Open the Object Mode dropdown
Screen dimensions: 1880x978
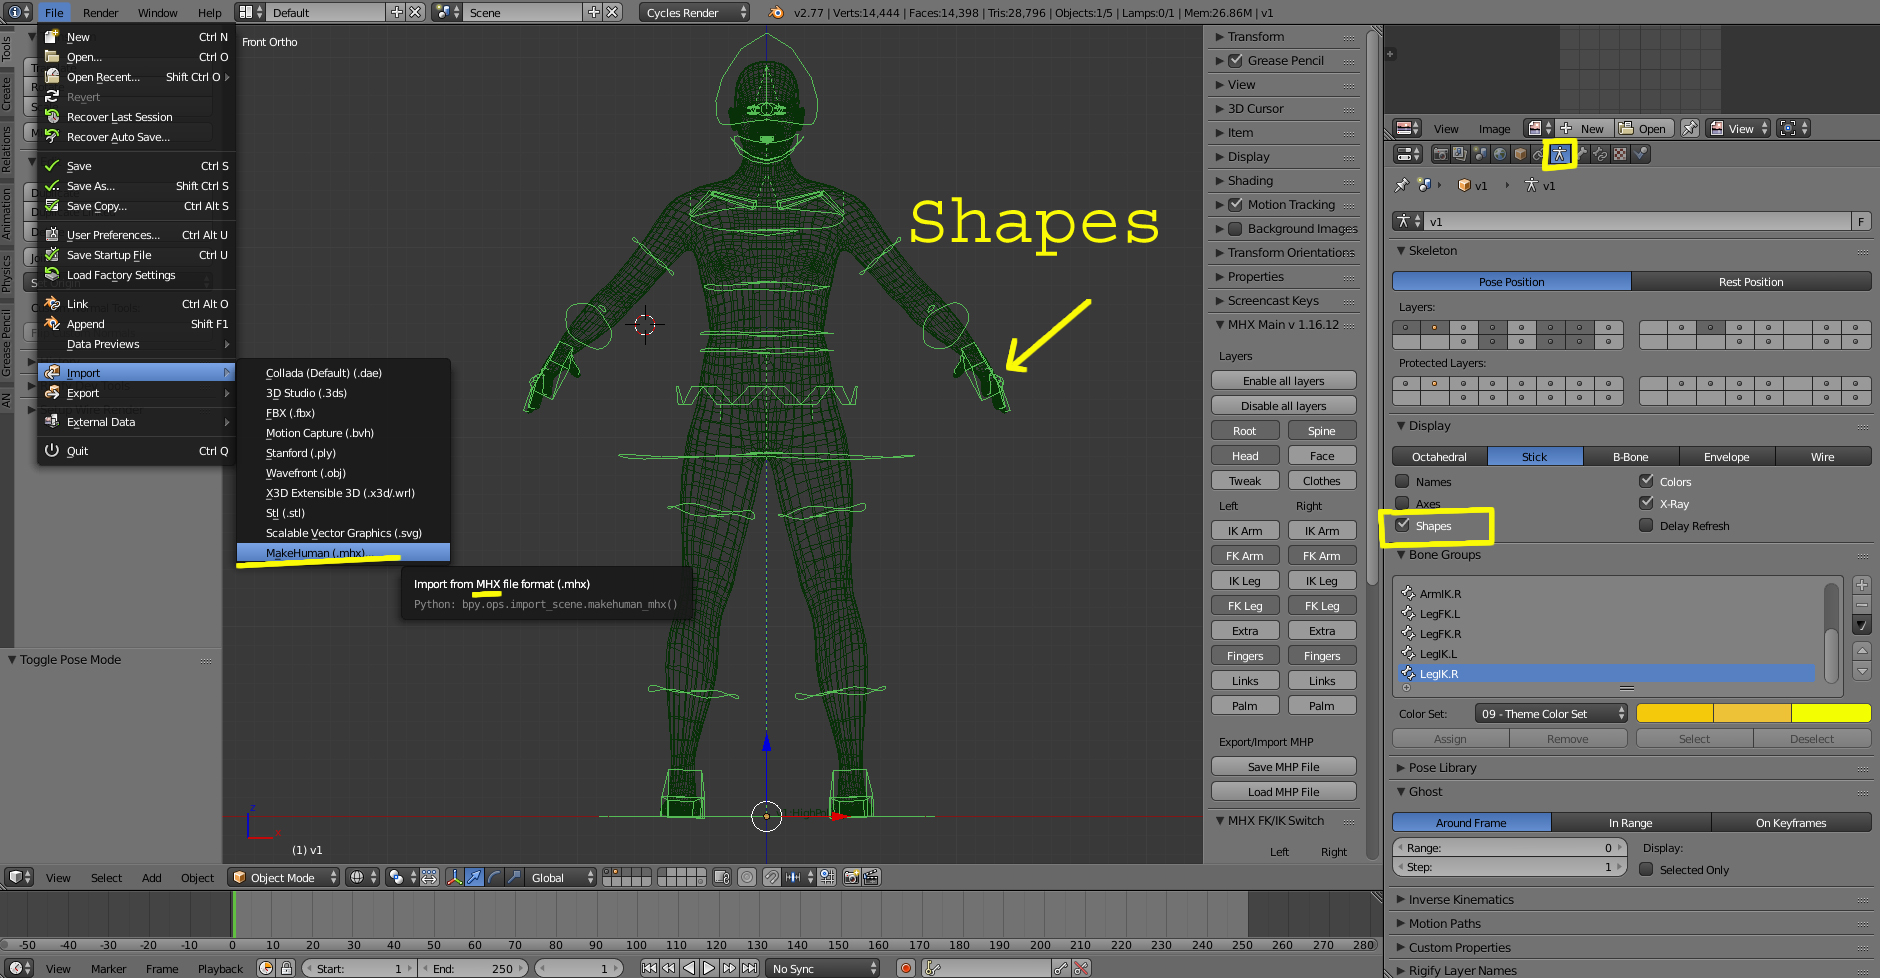284,877
